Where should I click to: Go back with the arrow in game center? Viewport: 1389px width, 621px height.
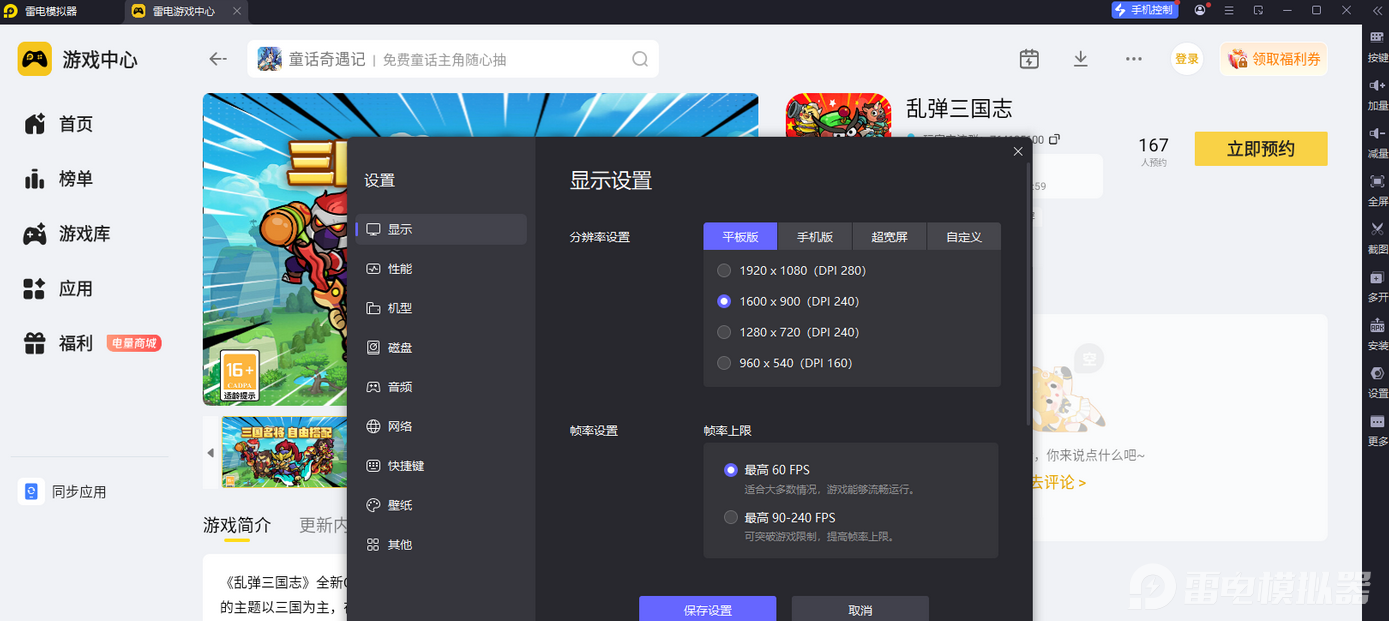(x=218, y=59)
